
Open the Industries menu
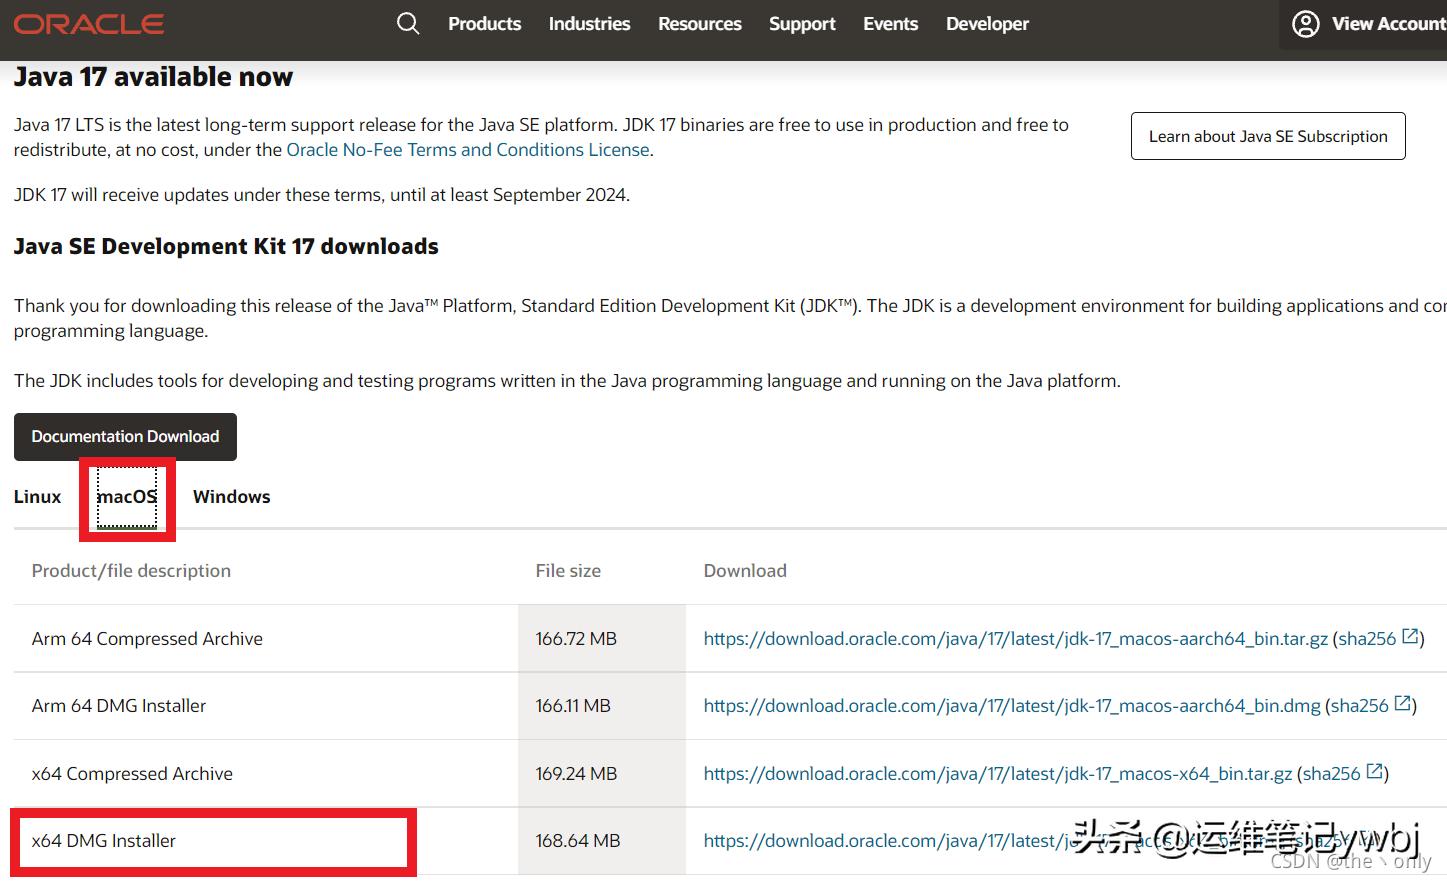[589, 24]
